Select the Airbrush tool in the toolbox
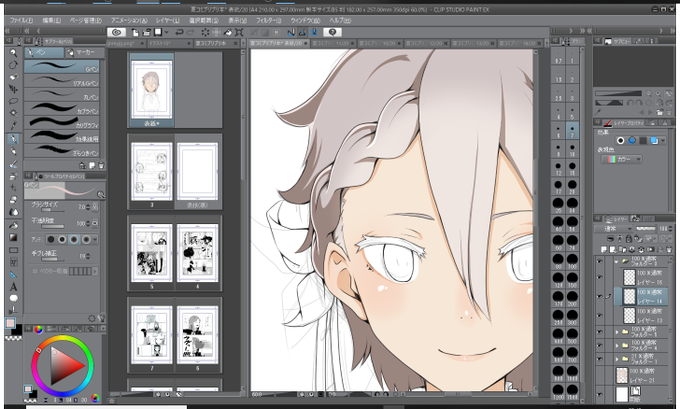680x409 pixels. [x=13, y=176]
